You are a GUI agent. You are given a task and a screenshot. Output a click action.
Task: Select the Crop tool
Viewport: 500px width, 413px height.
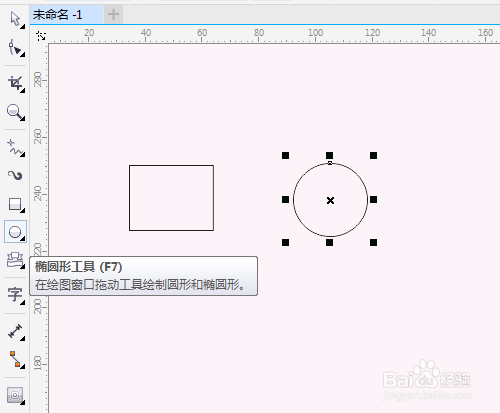click(15, 83)
